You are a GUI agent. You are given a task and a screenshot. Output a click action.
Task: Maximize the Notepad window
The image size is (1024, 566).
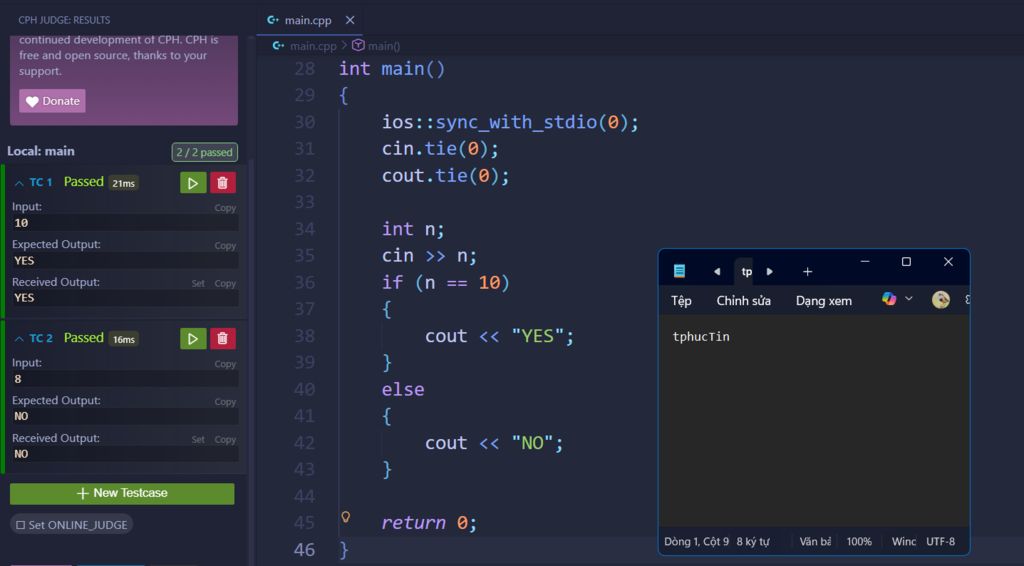tap(906, 262)
